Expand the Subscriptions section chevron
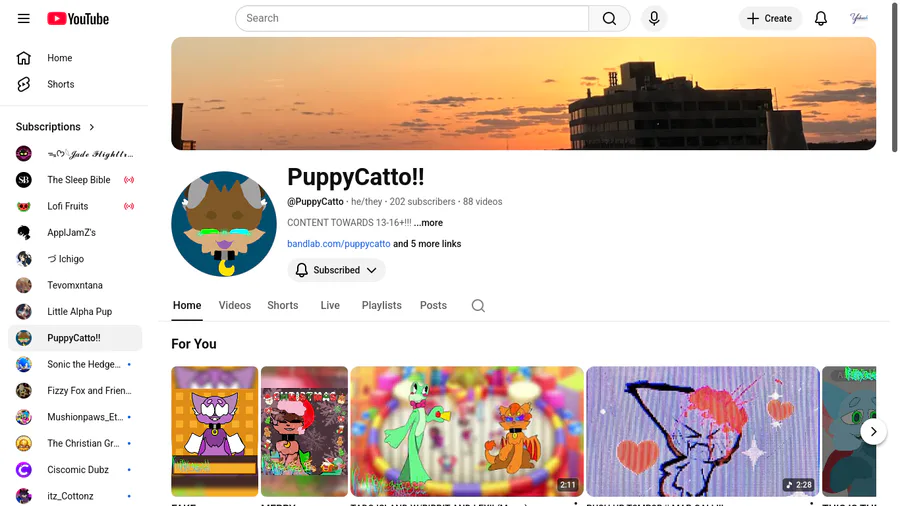Viewport: 900px width, 506px height. coord(92,127)
